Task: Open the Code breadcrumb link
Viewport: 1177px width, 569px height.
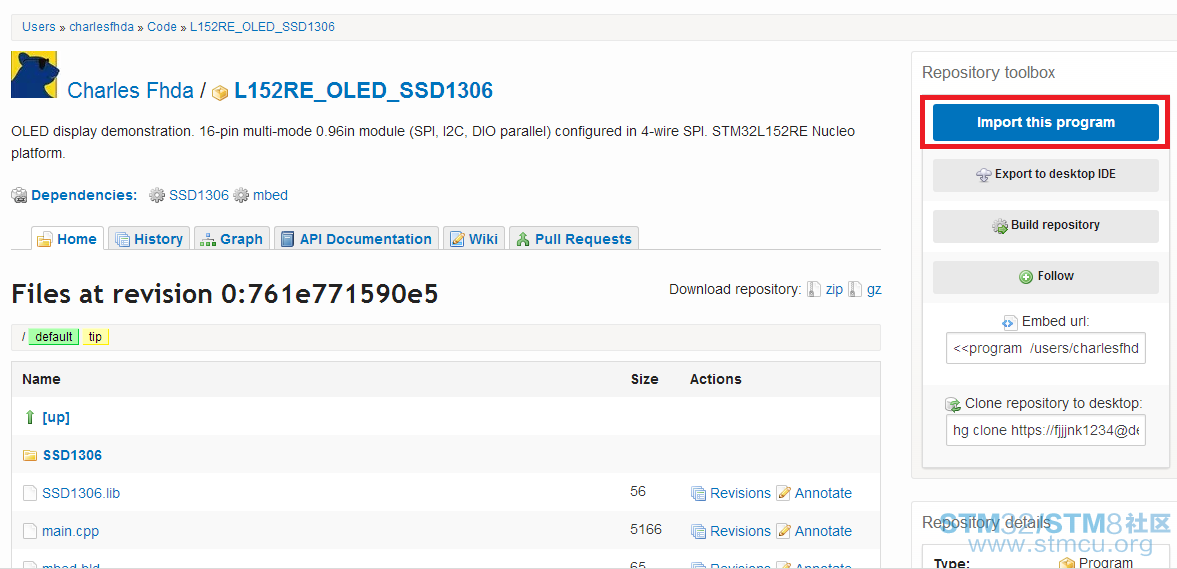Action: coord(161,27)
